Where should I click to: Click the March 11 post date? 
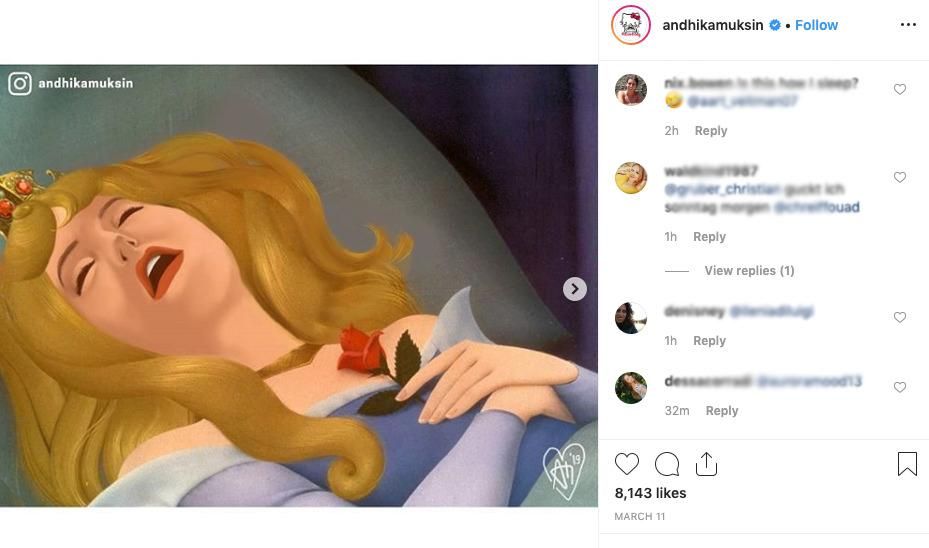(x=639, y=517)
